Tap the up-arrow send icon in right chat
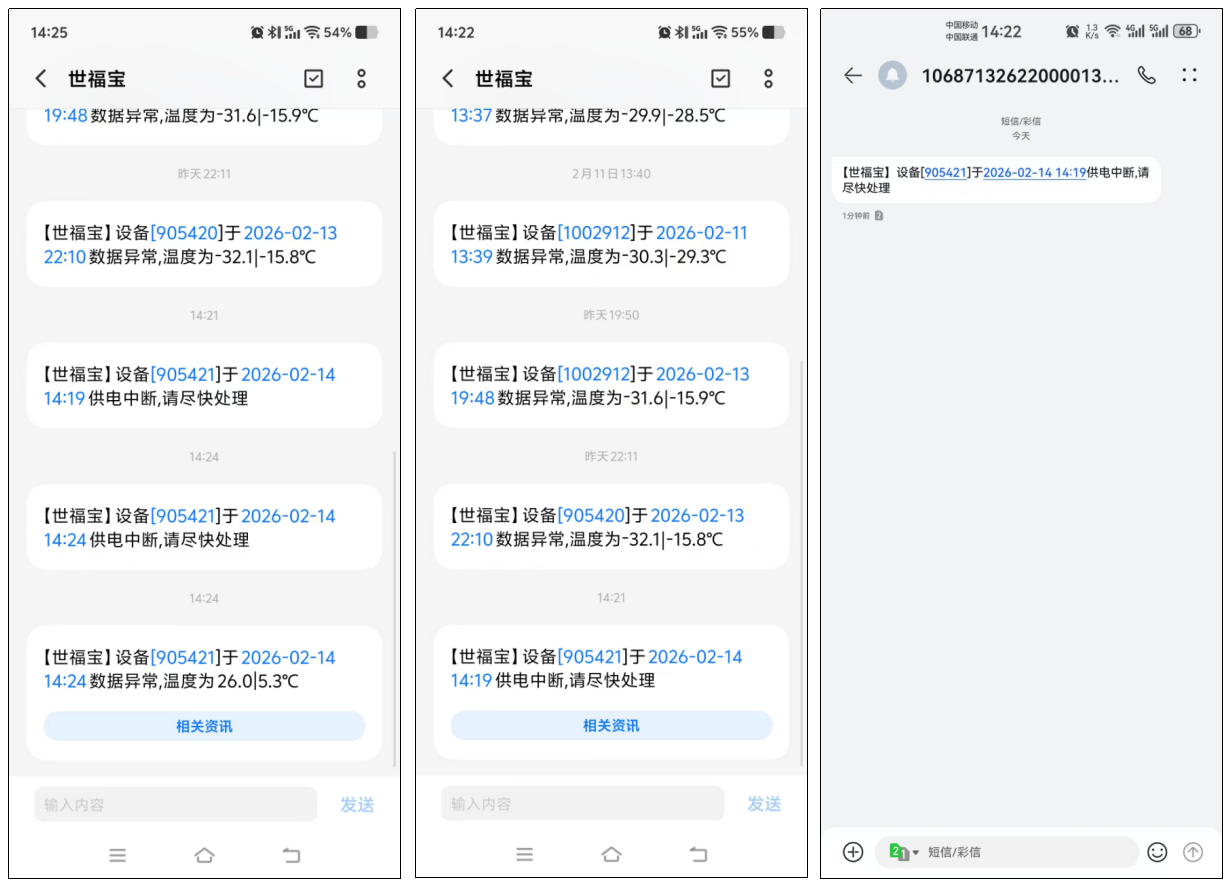This screenshot has height=886, width=1232. [1192, 852]
